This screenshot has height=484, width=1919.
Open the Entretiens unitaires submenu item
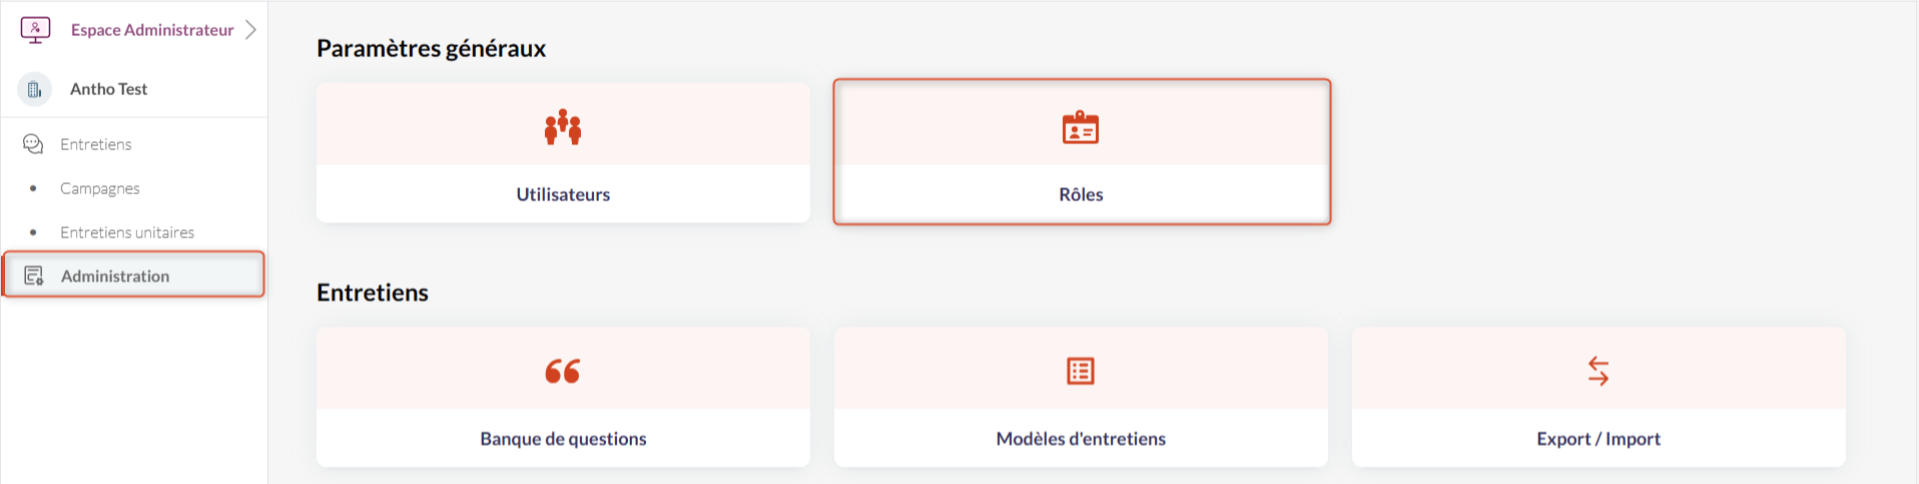[x=127, y=232]
